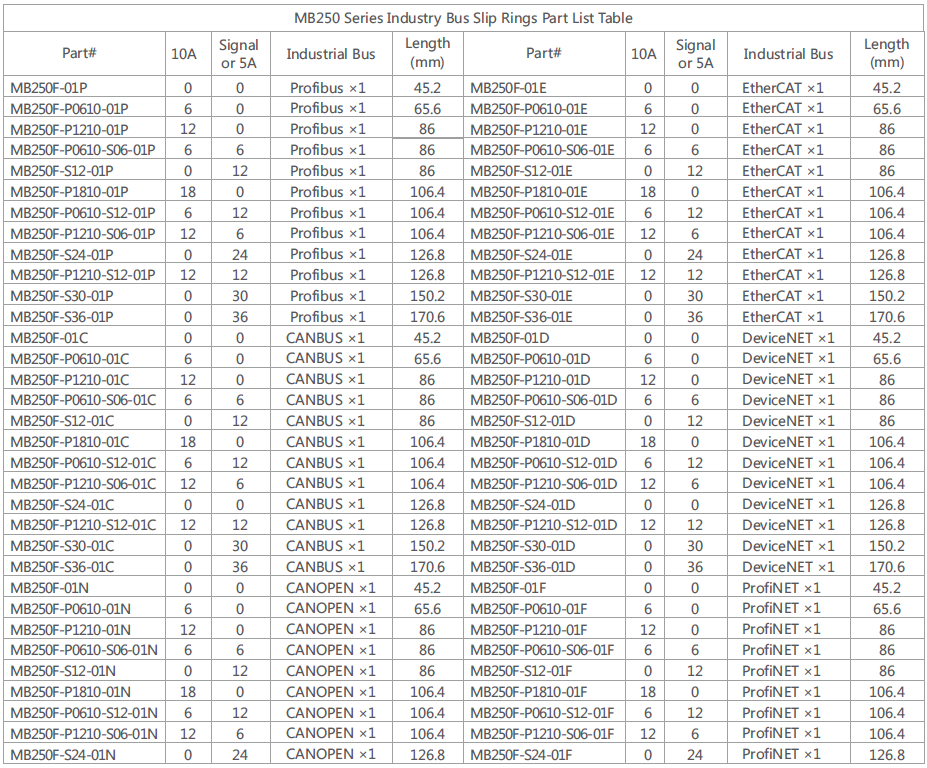The width and height of the screenshot is (927, 768).
Task: Click the left-side Industrial Bus column header
Action: click(331, 54)
